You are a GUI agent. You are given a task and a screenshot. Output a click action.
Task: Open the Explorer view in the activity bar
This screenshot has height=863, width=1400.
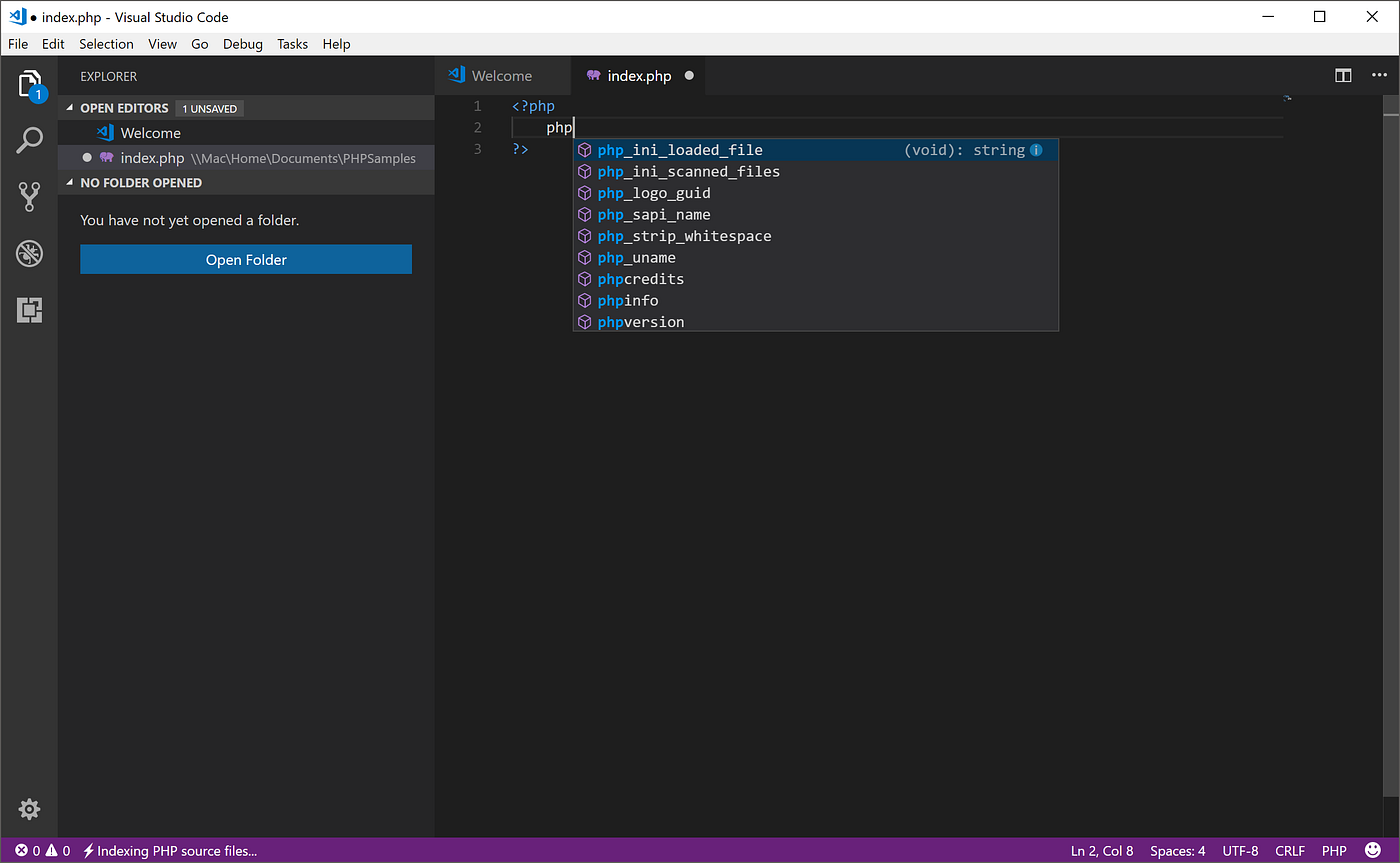[x=29, y=84]
